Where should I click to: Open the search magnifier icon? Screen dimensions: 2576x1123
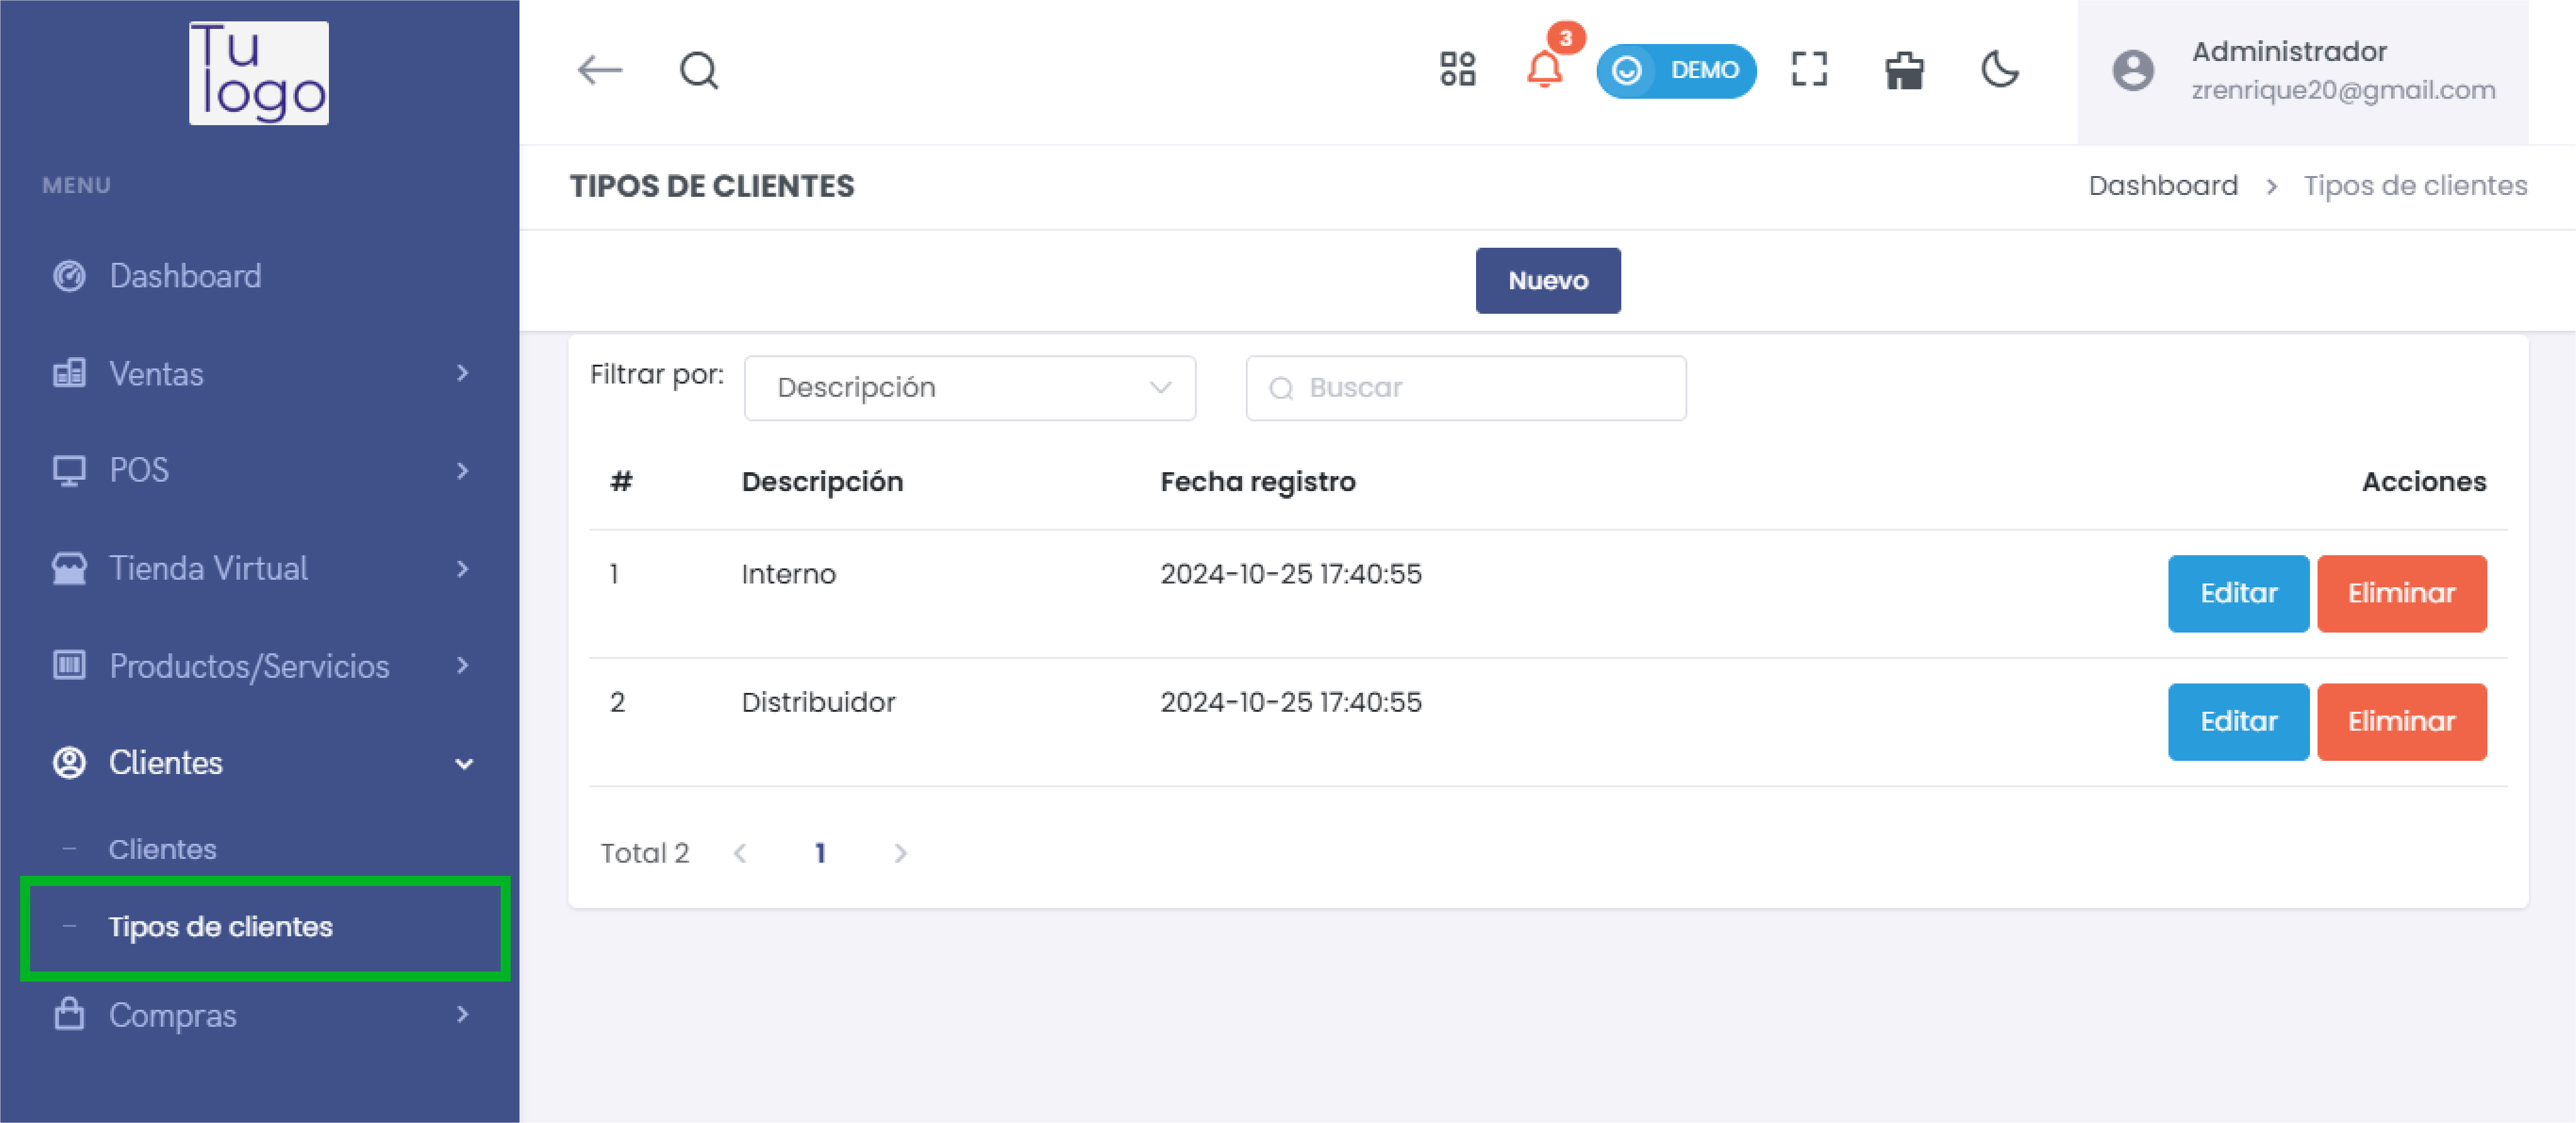[698, 70]
